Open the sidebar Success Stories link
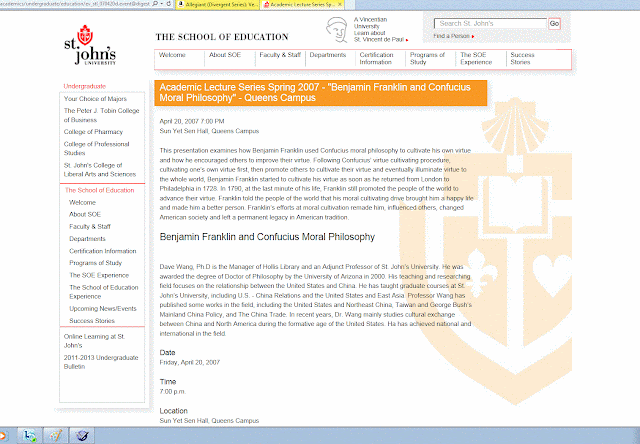The height and width of the screenshot is (444, 640). 92,321
